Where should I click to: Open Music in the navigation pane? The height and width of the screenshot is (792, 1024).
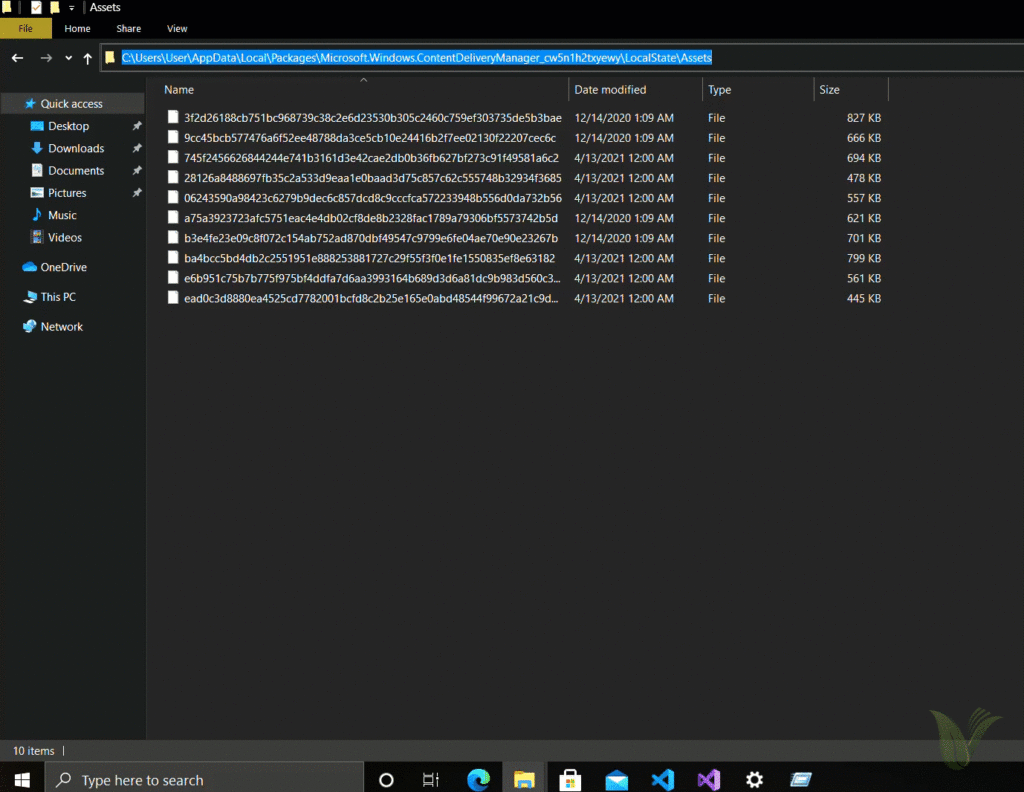[62, 215]
